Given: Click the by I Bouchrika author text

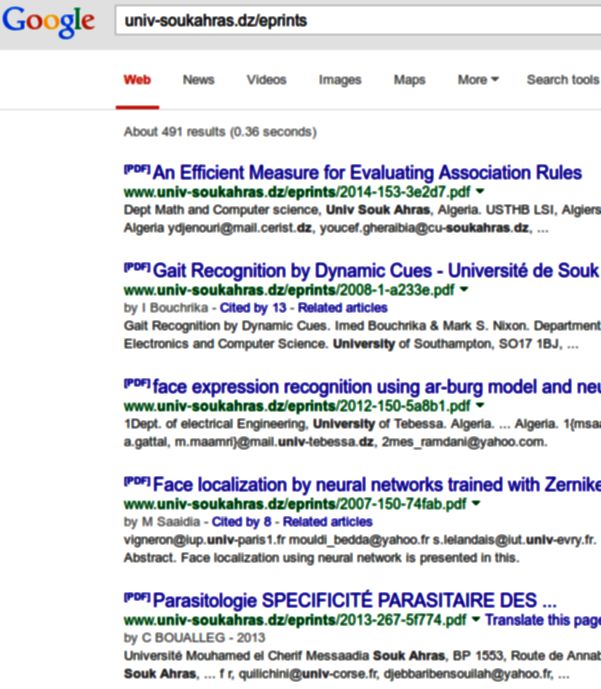Looking at the screenshot, I should coord(166,308).
